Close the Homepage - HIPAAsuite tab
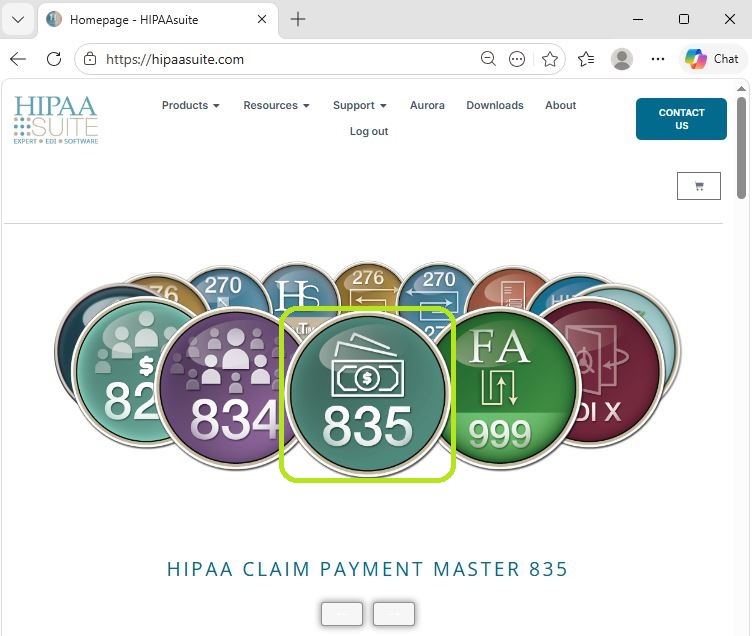This screenshot has height=636, width=752. [x=262, y=19]
